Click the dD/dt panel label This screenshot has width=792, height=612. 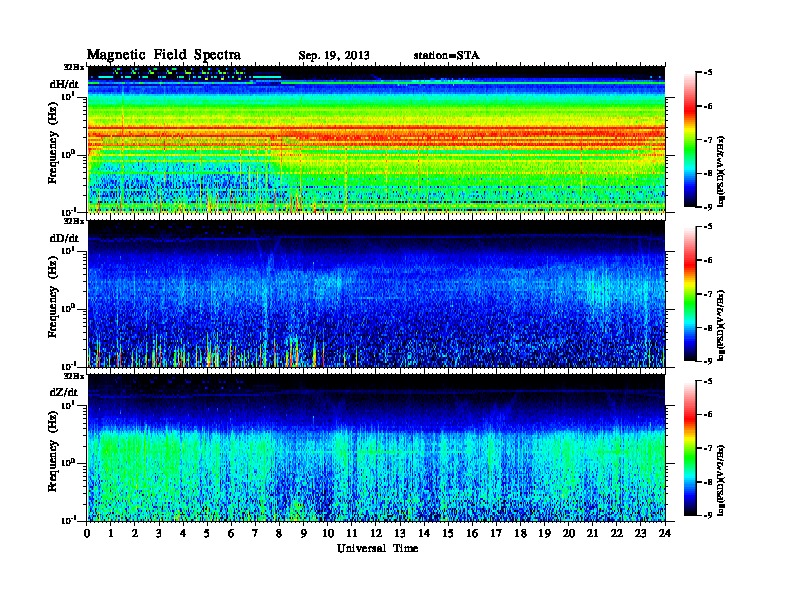(x=64, y=238)
